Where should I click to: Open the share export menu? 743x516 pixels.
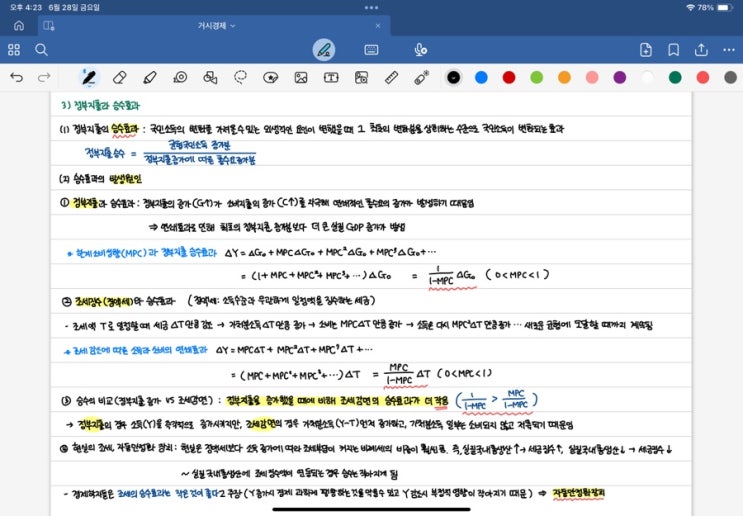[701, 50]
